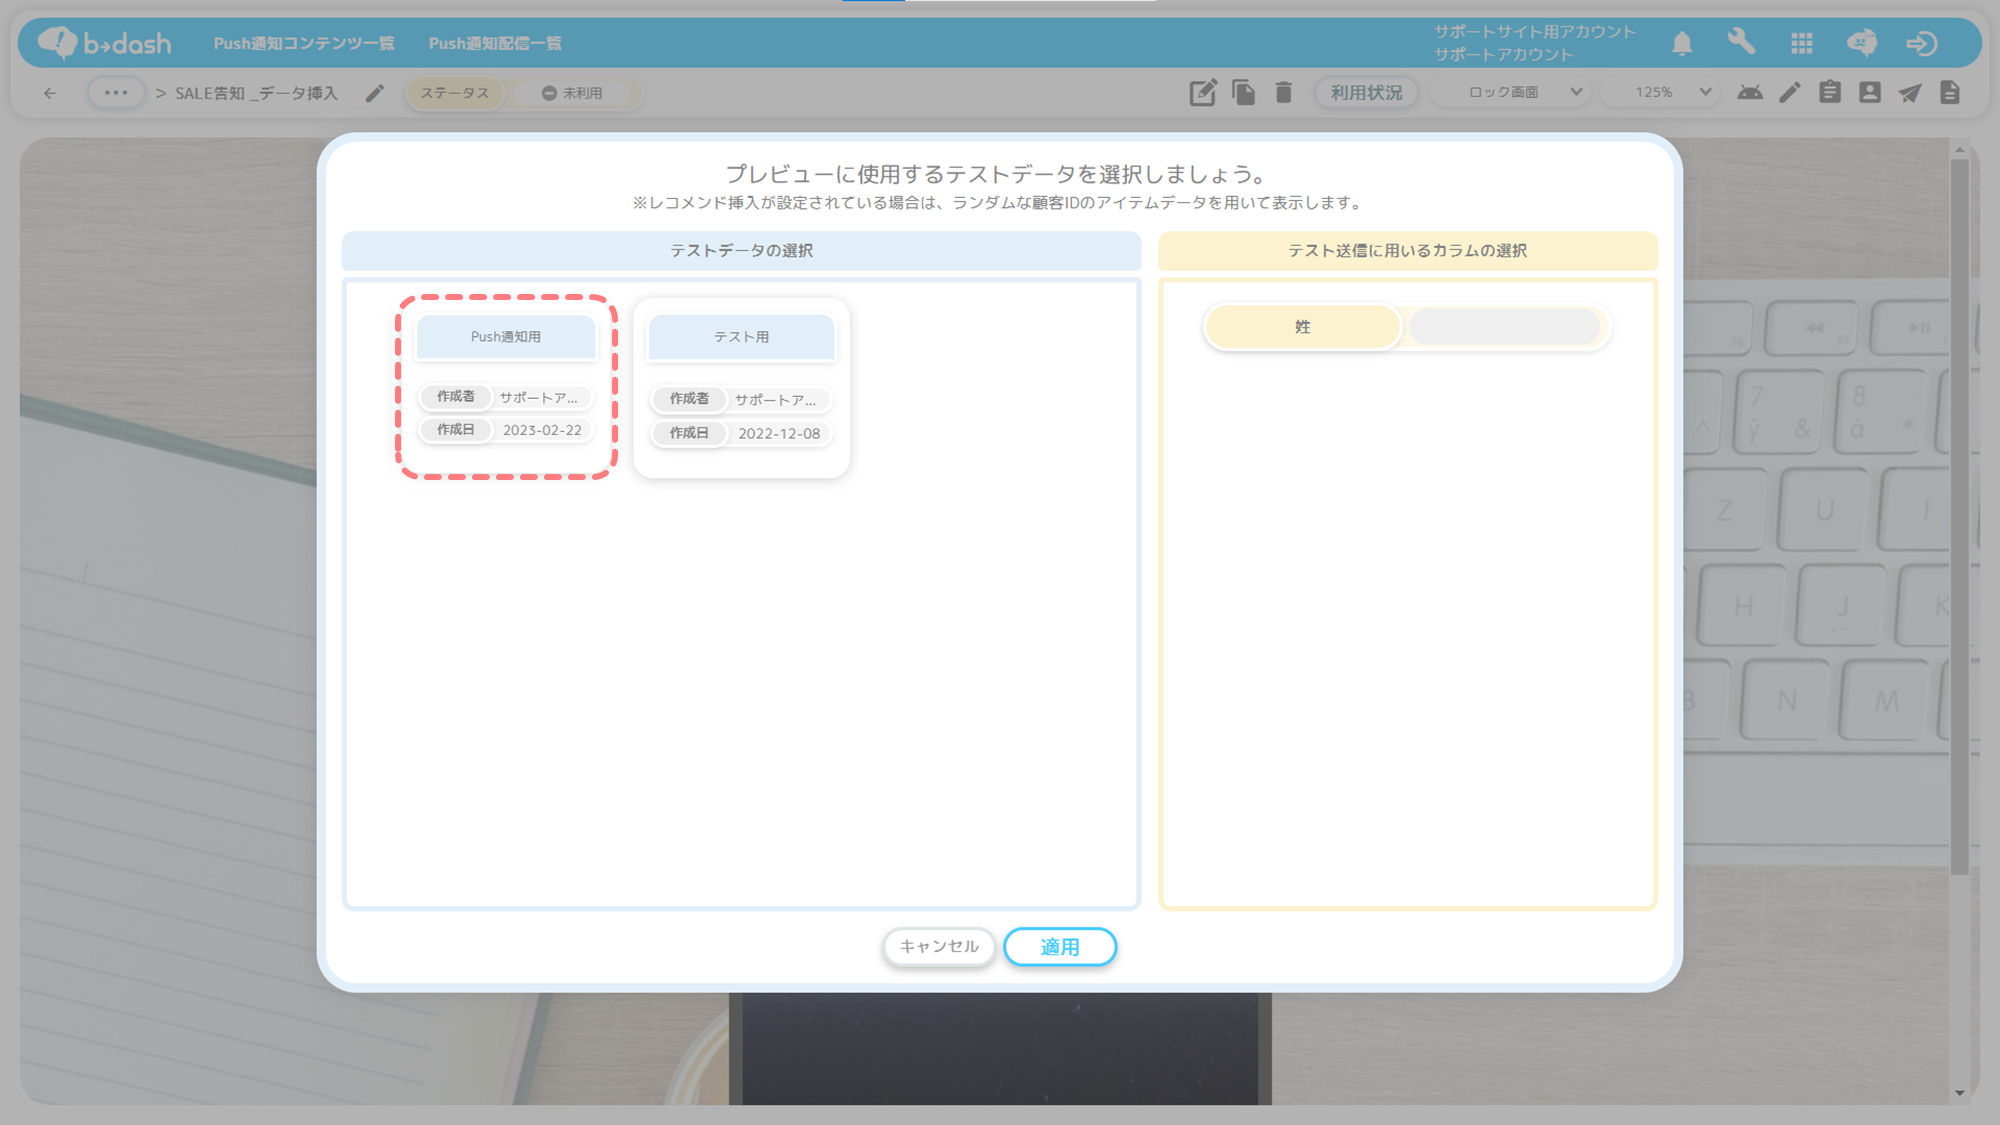Click the empty column toggle beside 姓
Screen dimensions: 2000x1125
1504,327
